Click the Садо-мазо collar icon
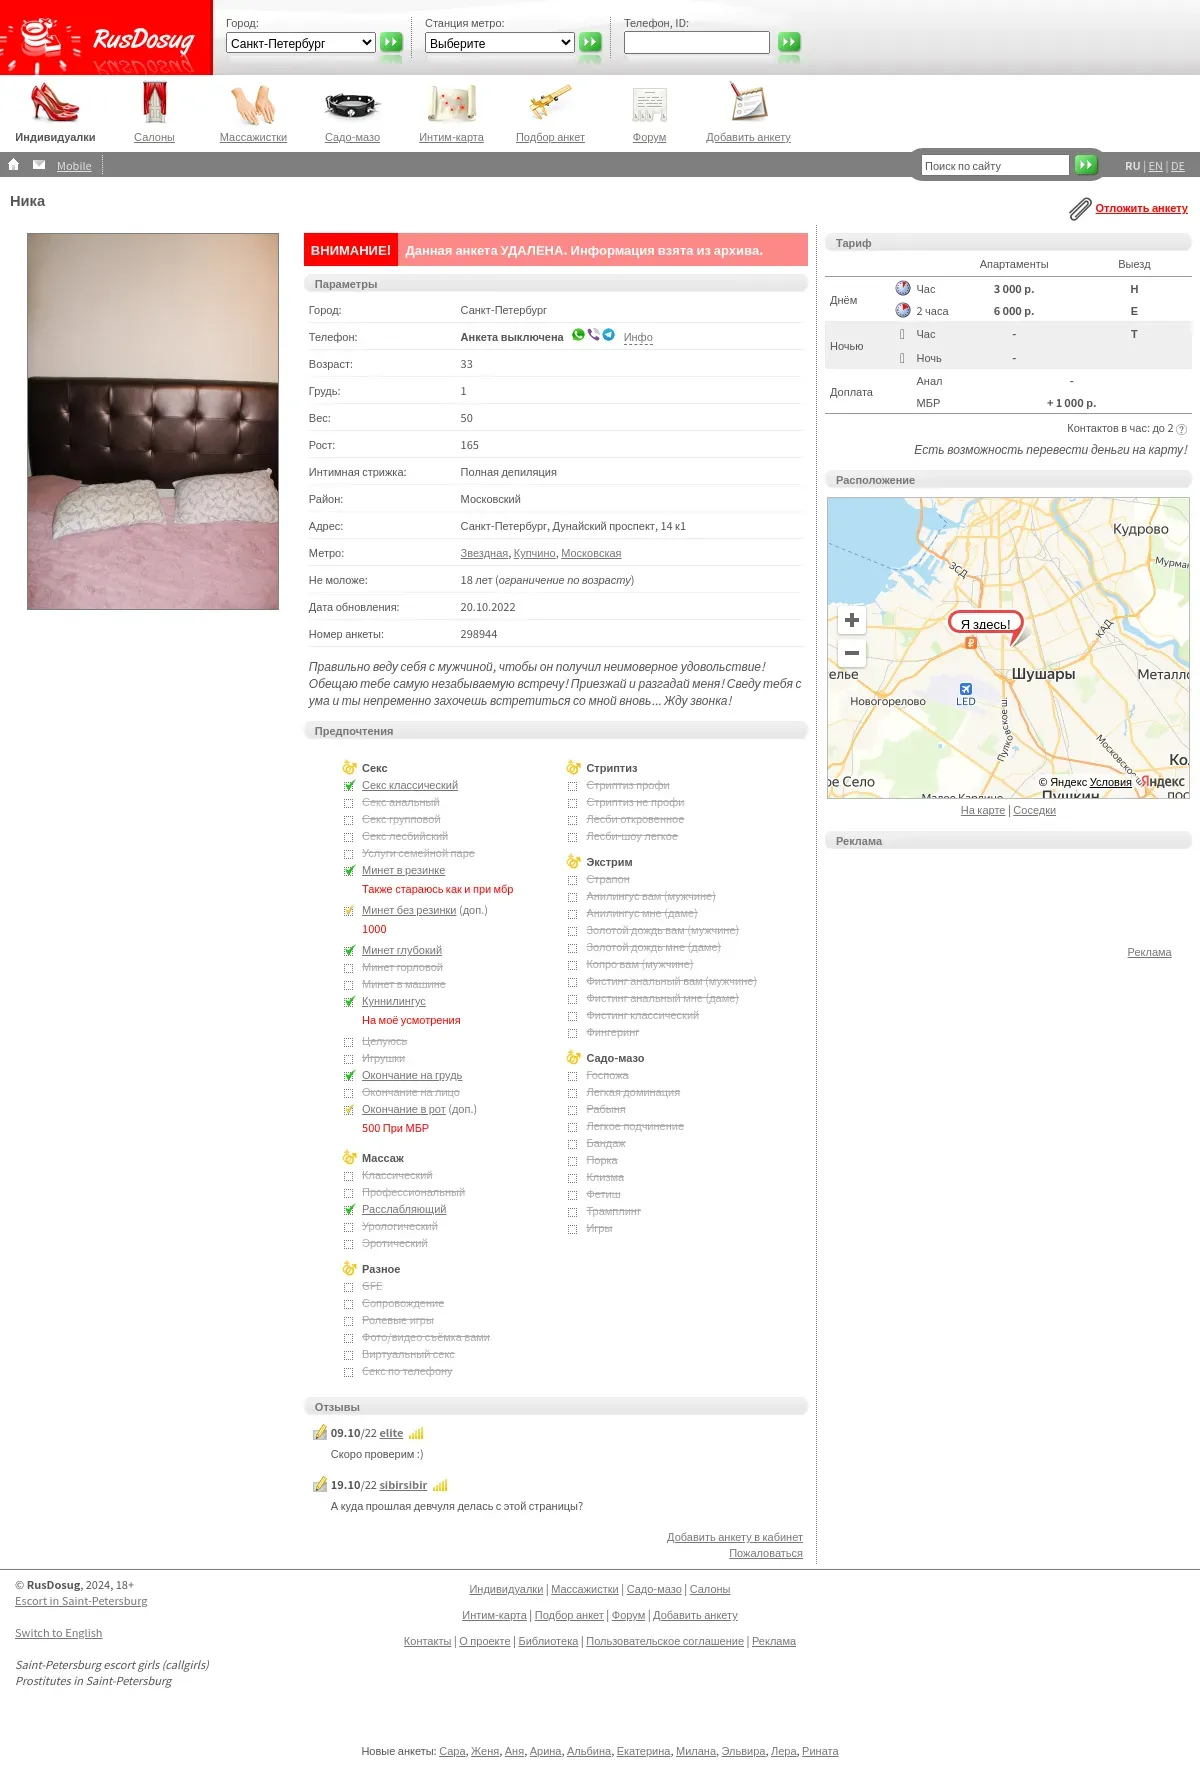This screenshot has height=1768, width=1200. pos(352,104)
